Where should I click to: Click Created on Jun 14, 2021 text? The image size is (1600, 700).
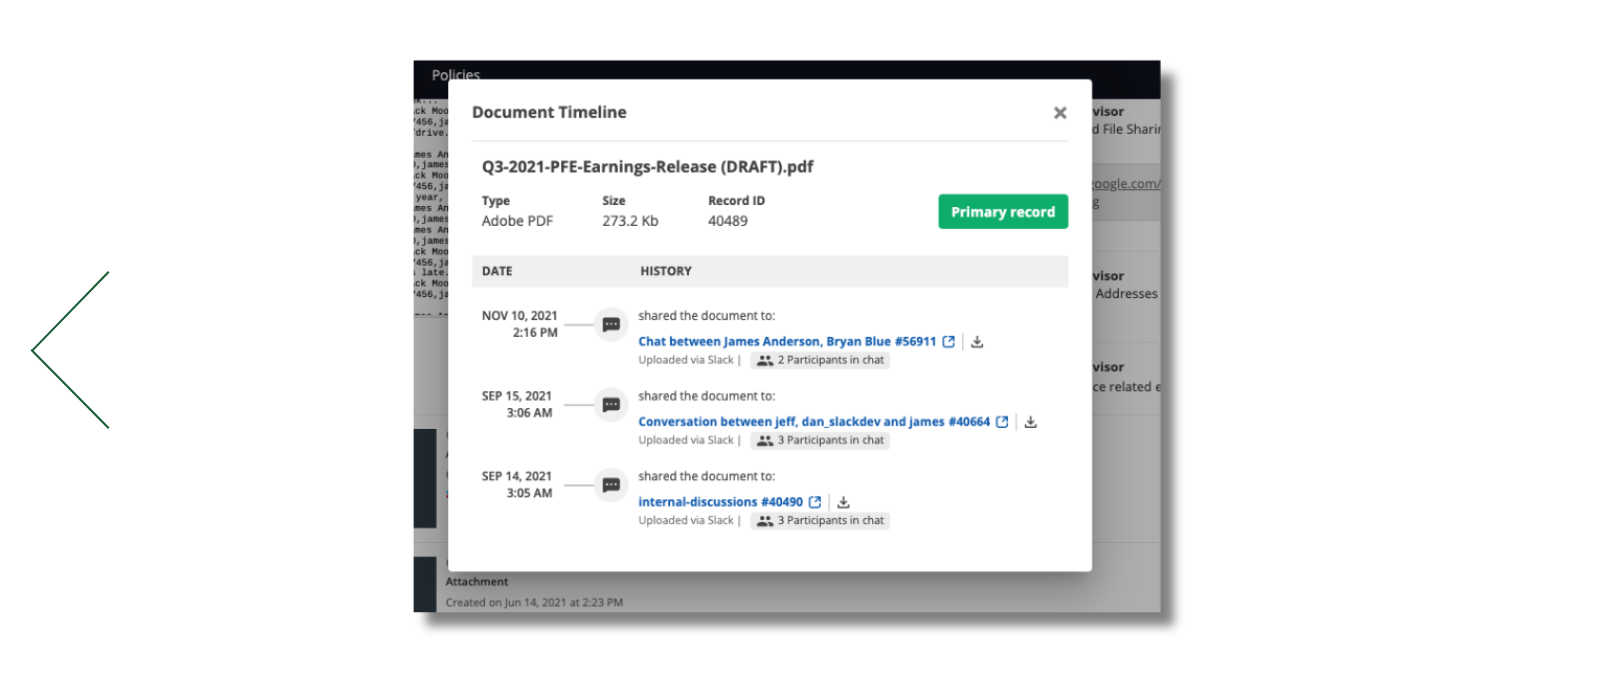tap(534, 602)
